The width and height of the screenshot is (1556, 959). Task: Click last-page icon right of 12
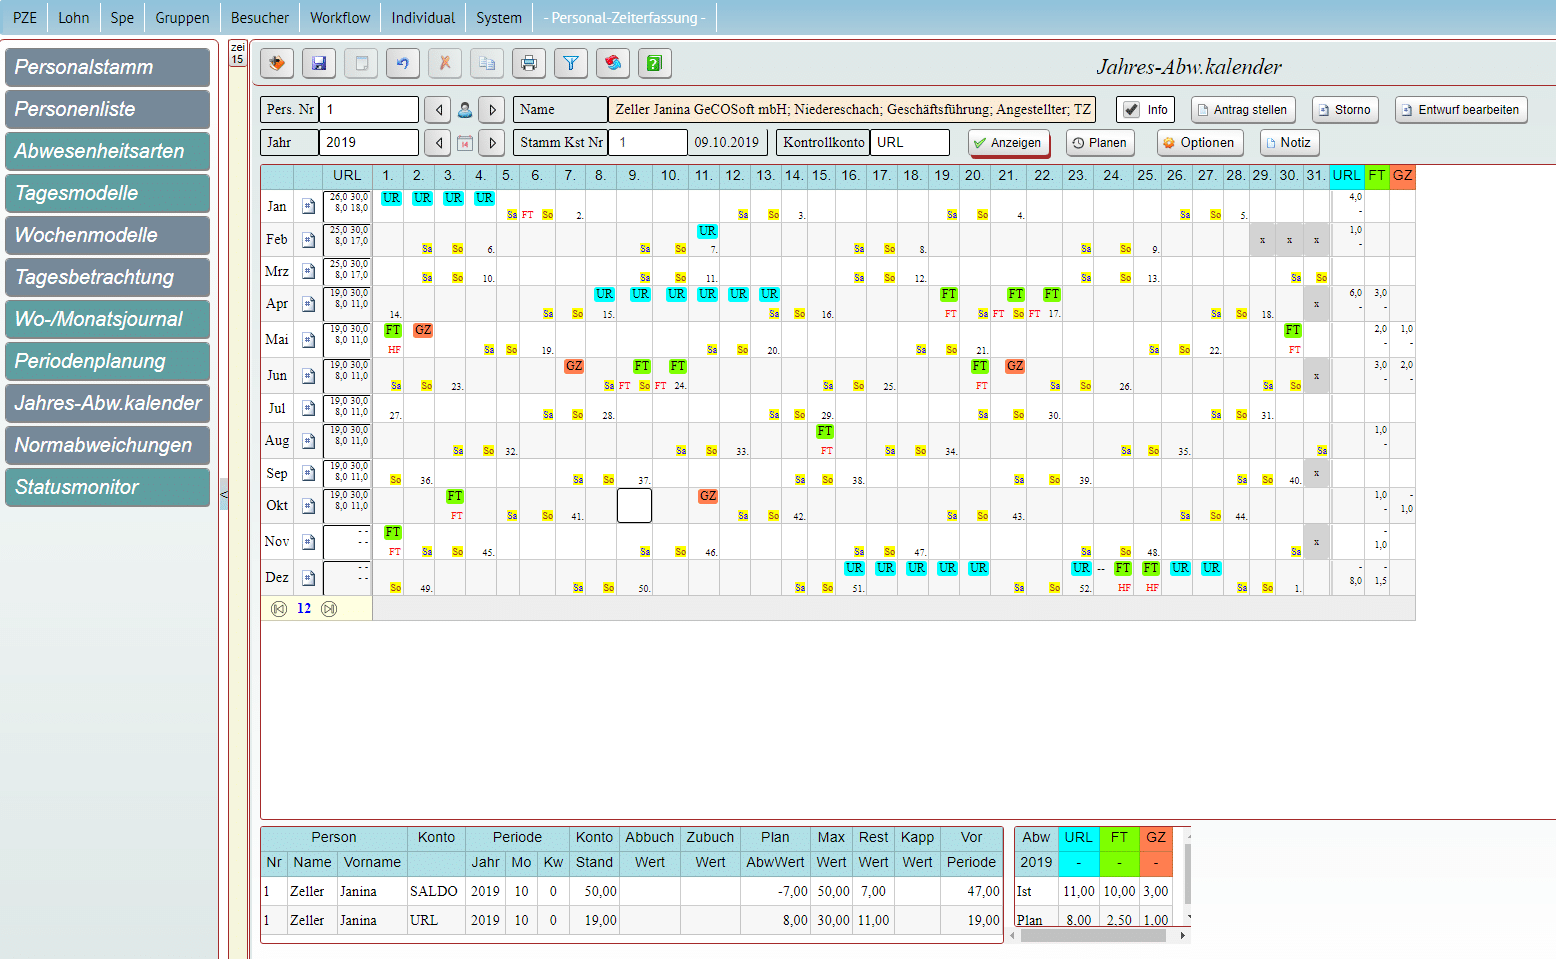329,609
